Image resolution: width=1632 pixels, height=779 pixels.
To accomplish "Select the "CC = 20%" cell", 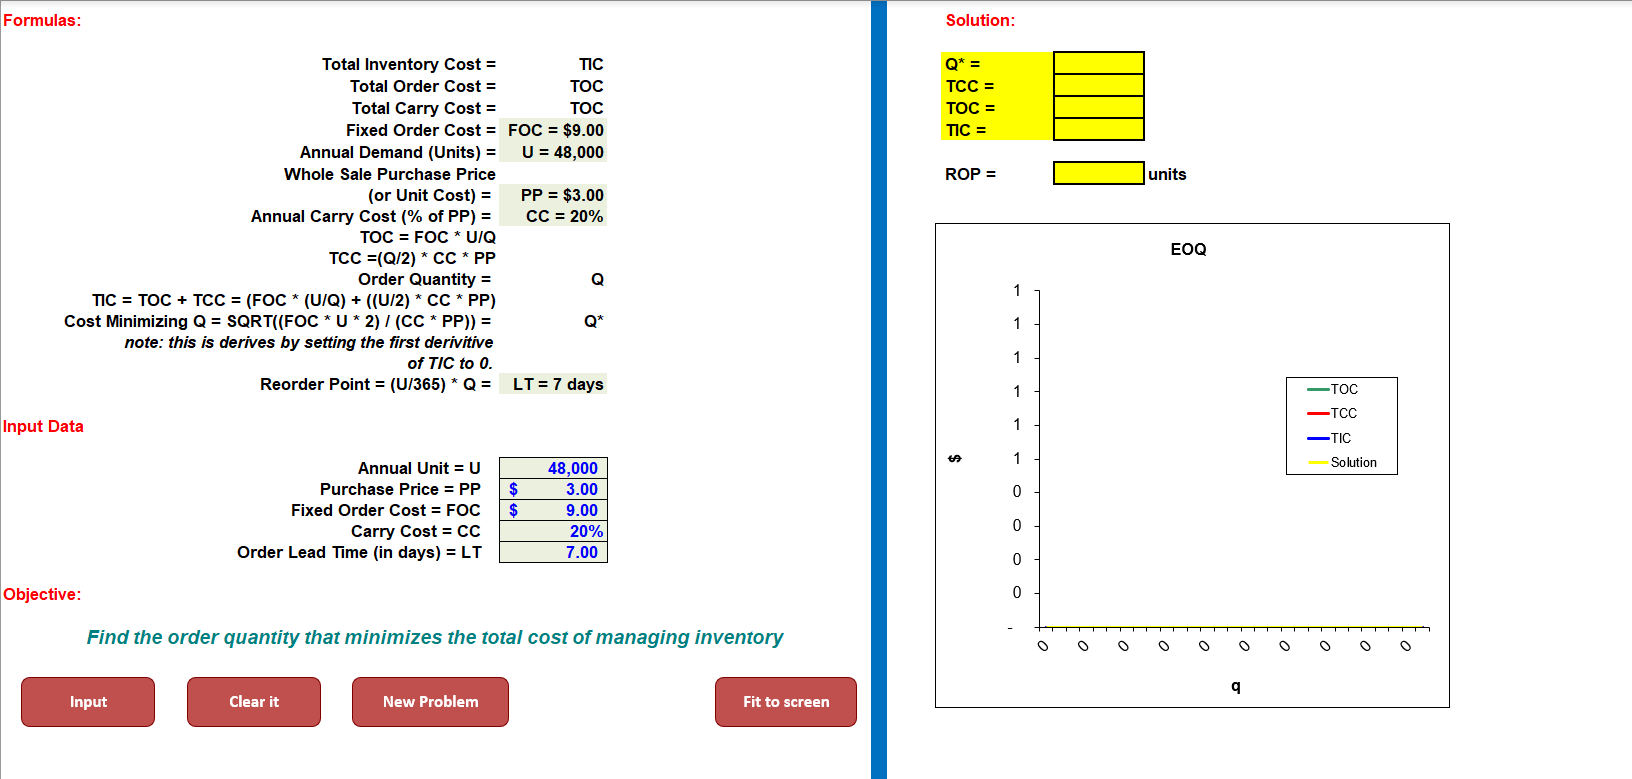I will 553,216.
